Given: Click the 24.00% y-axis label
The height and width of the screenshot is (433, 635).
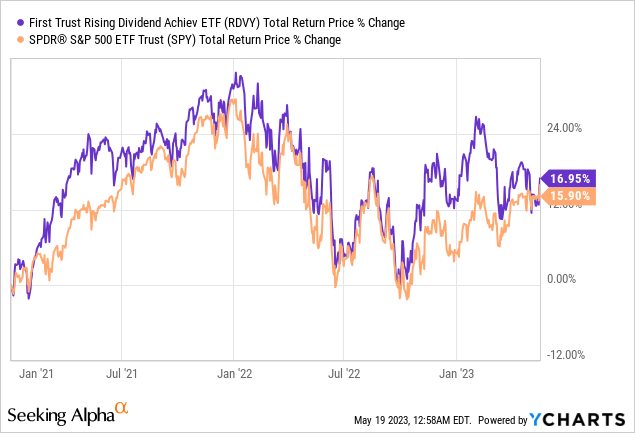Looking at the screenshot, I should tap(562, 128).
